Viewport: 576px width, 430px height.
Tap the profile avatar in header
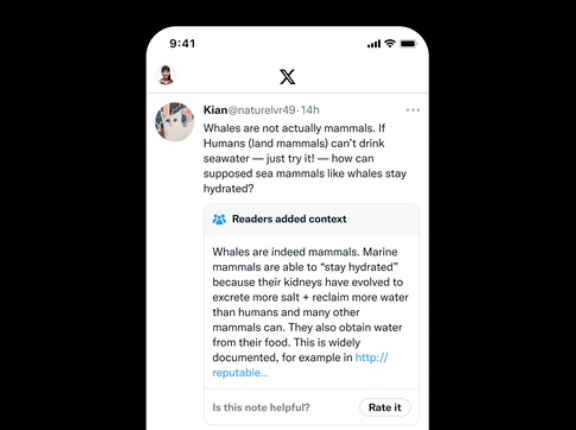pyautogui.click(x=166, y=75)
